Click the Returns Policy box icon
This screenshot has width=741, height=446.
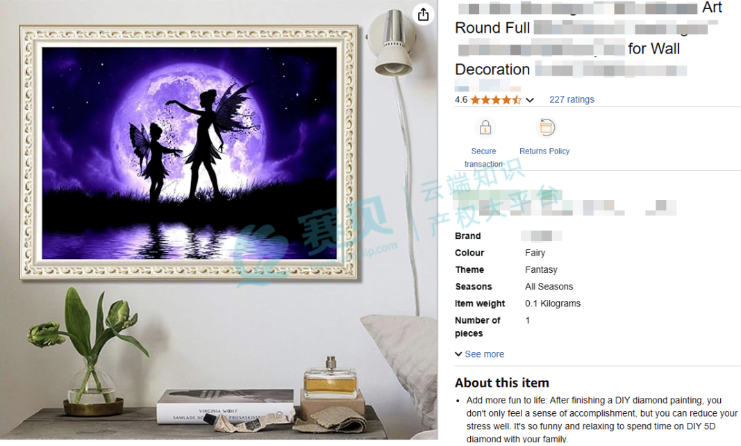click(x=546, y=127)
